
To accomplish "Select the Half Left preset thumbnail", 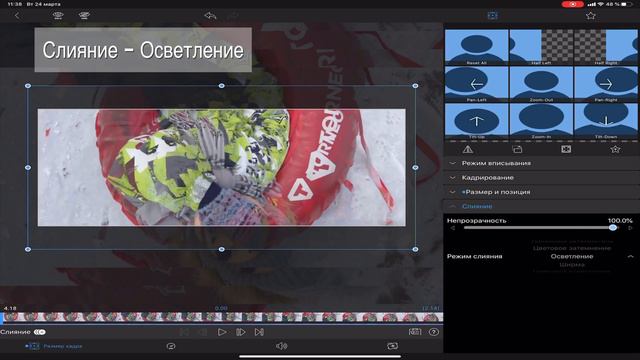I will click(x=541, y=47).
